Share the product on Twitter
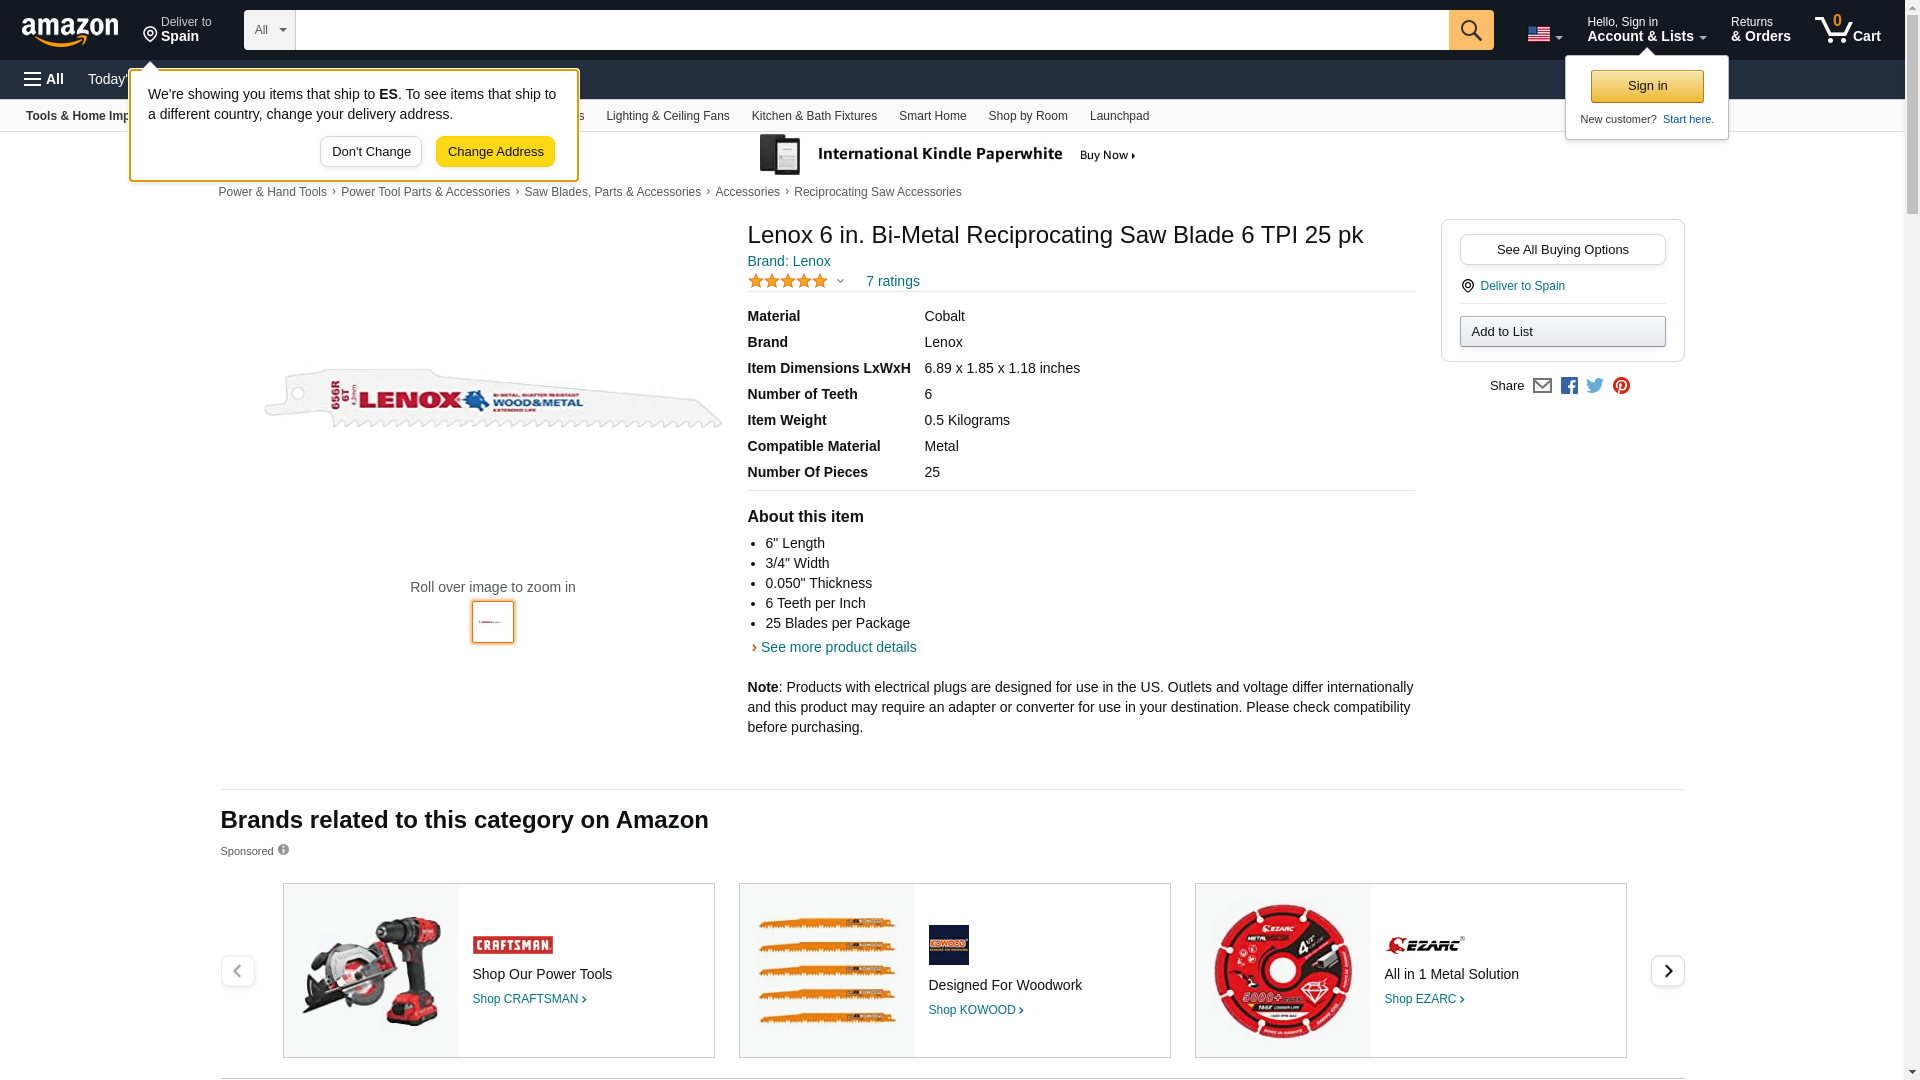Viewport: 1920px width, 1080px height. pos(1595,386)
